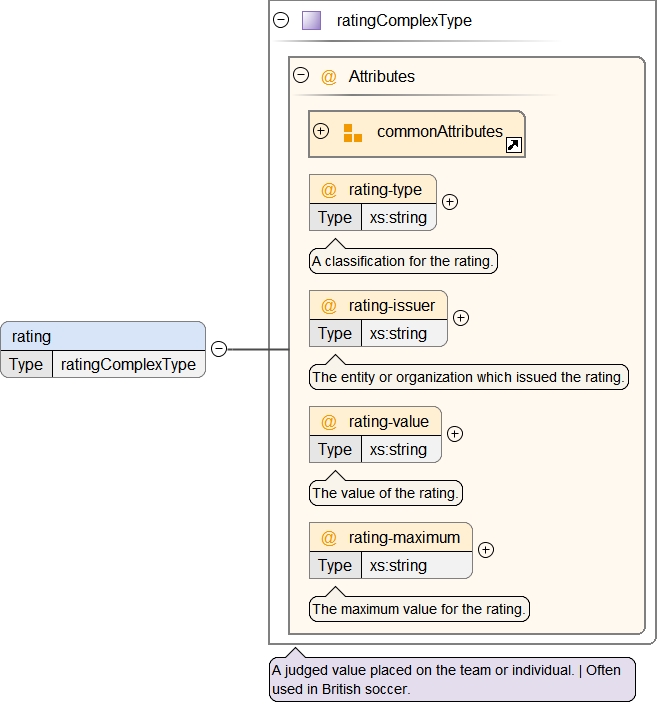The height and width of the screenshot is (705, 658).
Task: Click the @ icon of rating-issuer
Action: click(x=328, y=306)
